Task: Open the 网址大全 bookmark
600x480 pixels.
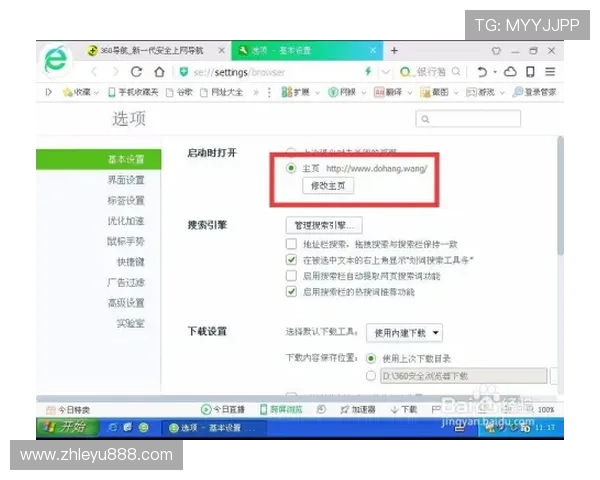Action: (222, 92)
